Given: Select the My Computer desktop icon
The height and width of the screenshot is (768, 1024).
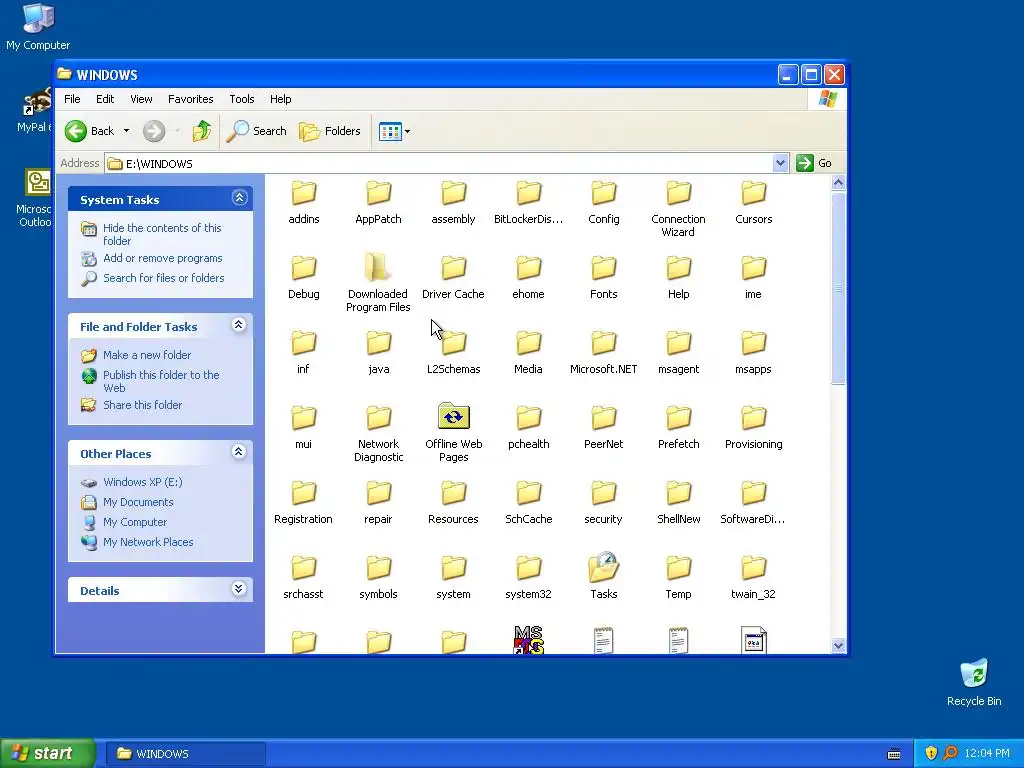Looking at the screenshot, I should point(38,27).
